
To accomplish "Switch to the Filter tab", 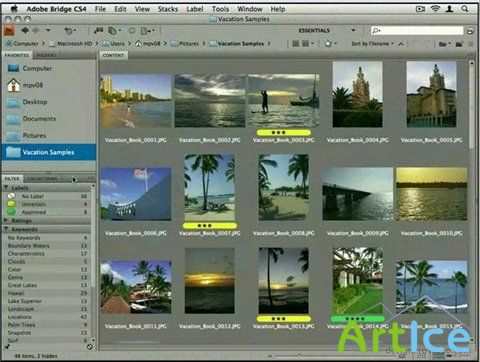I will pos(12,179).
